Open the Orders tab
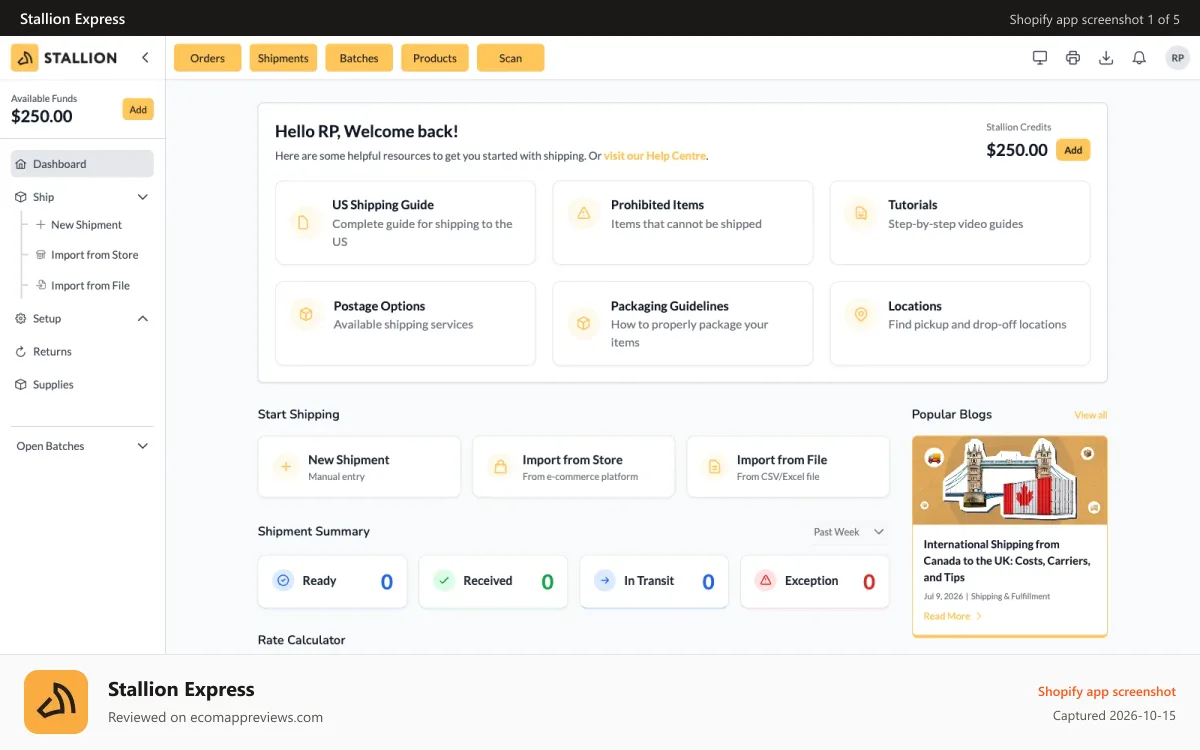This screenshot has height=750, width=1200. (207, 58)
